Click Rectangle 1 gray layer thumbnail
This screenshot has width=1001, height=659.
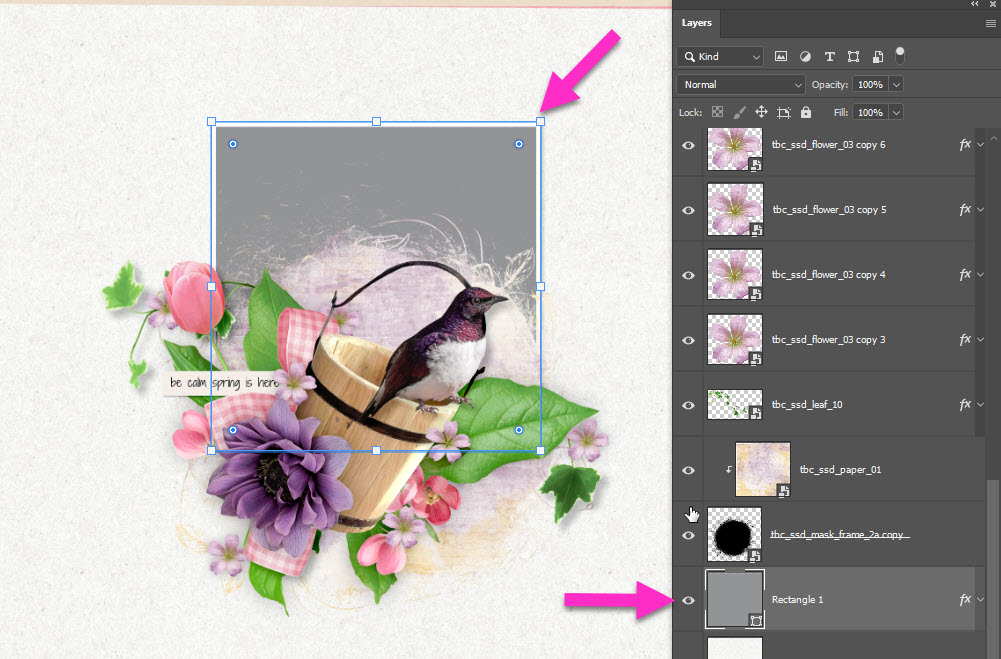coord(734,599)
